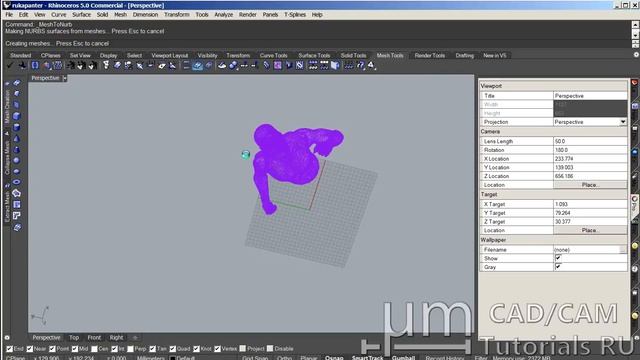Toggle the Wallpaper Show checkbox

click(x=558, y=258)
